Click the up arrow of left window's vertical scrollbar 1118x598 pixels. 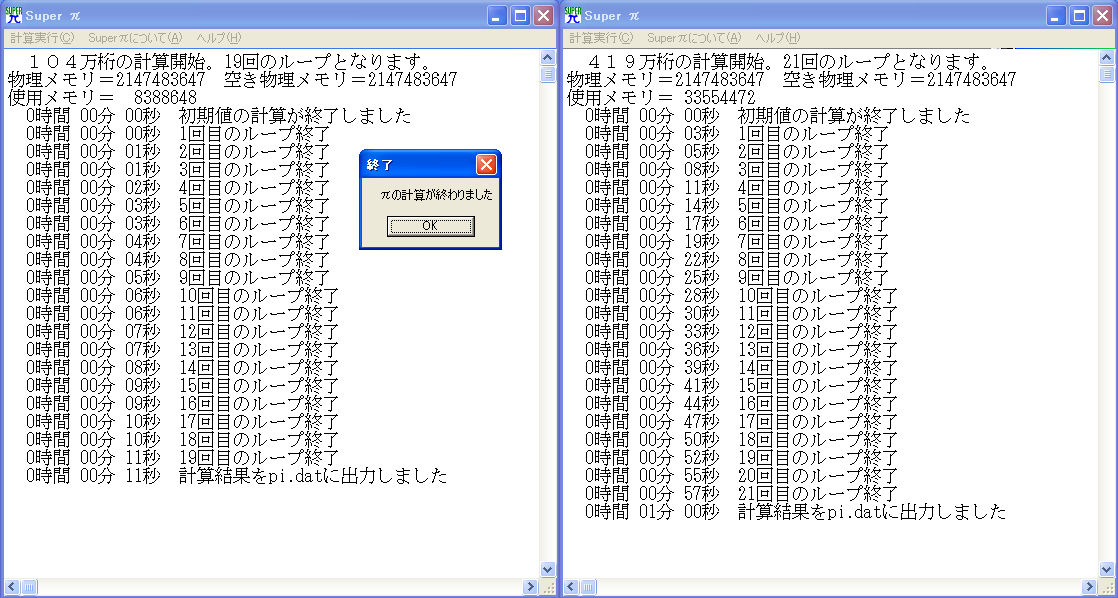[547, 58]
